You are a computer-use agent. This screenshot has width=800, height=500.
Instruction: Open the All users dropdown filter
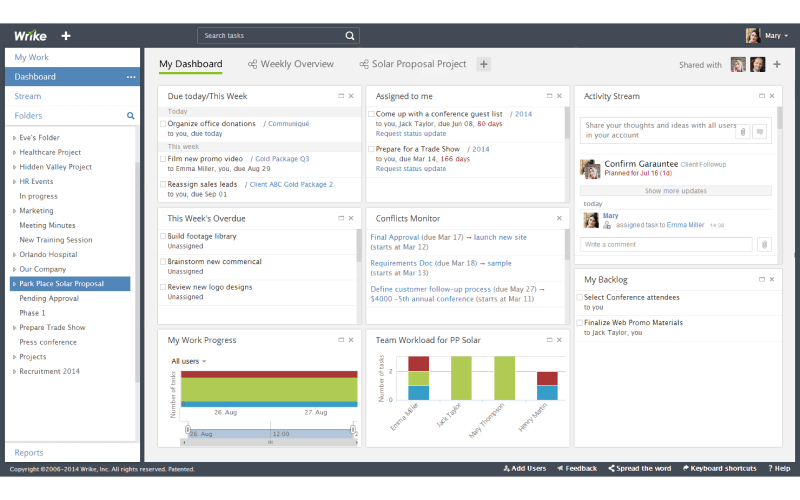[x=188, y=361]
